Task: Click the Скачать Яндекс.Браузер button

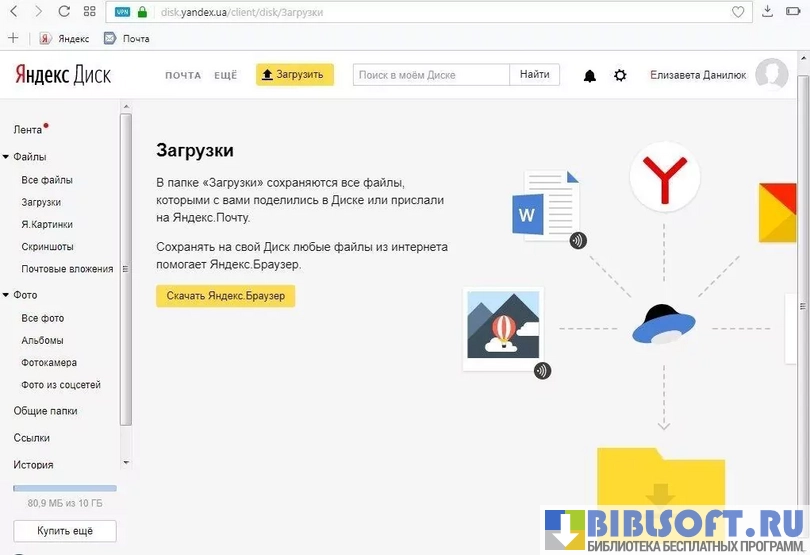Action: coord(226,296)
